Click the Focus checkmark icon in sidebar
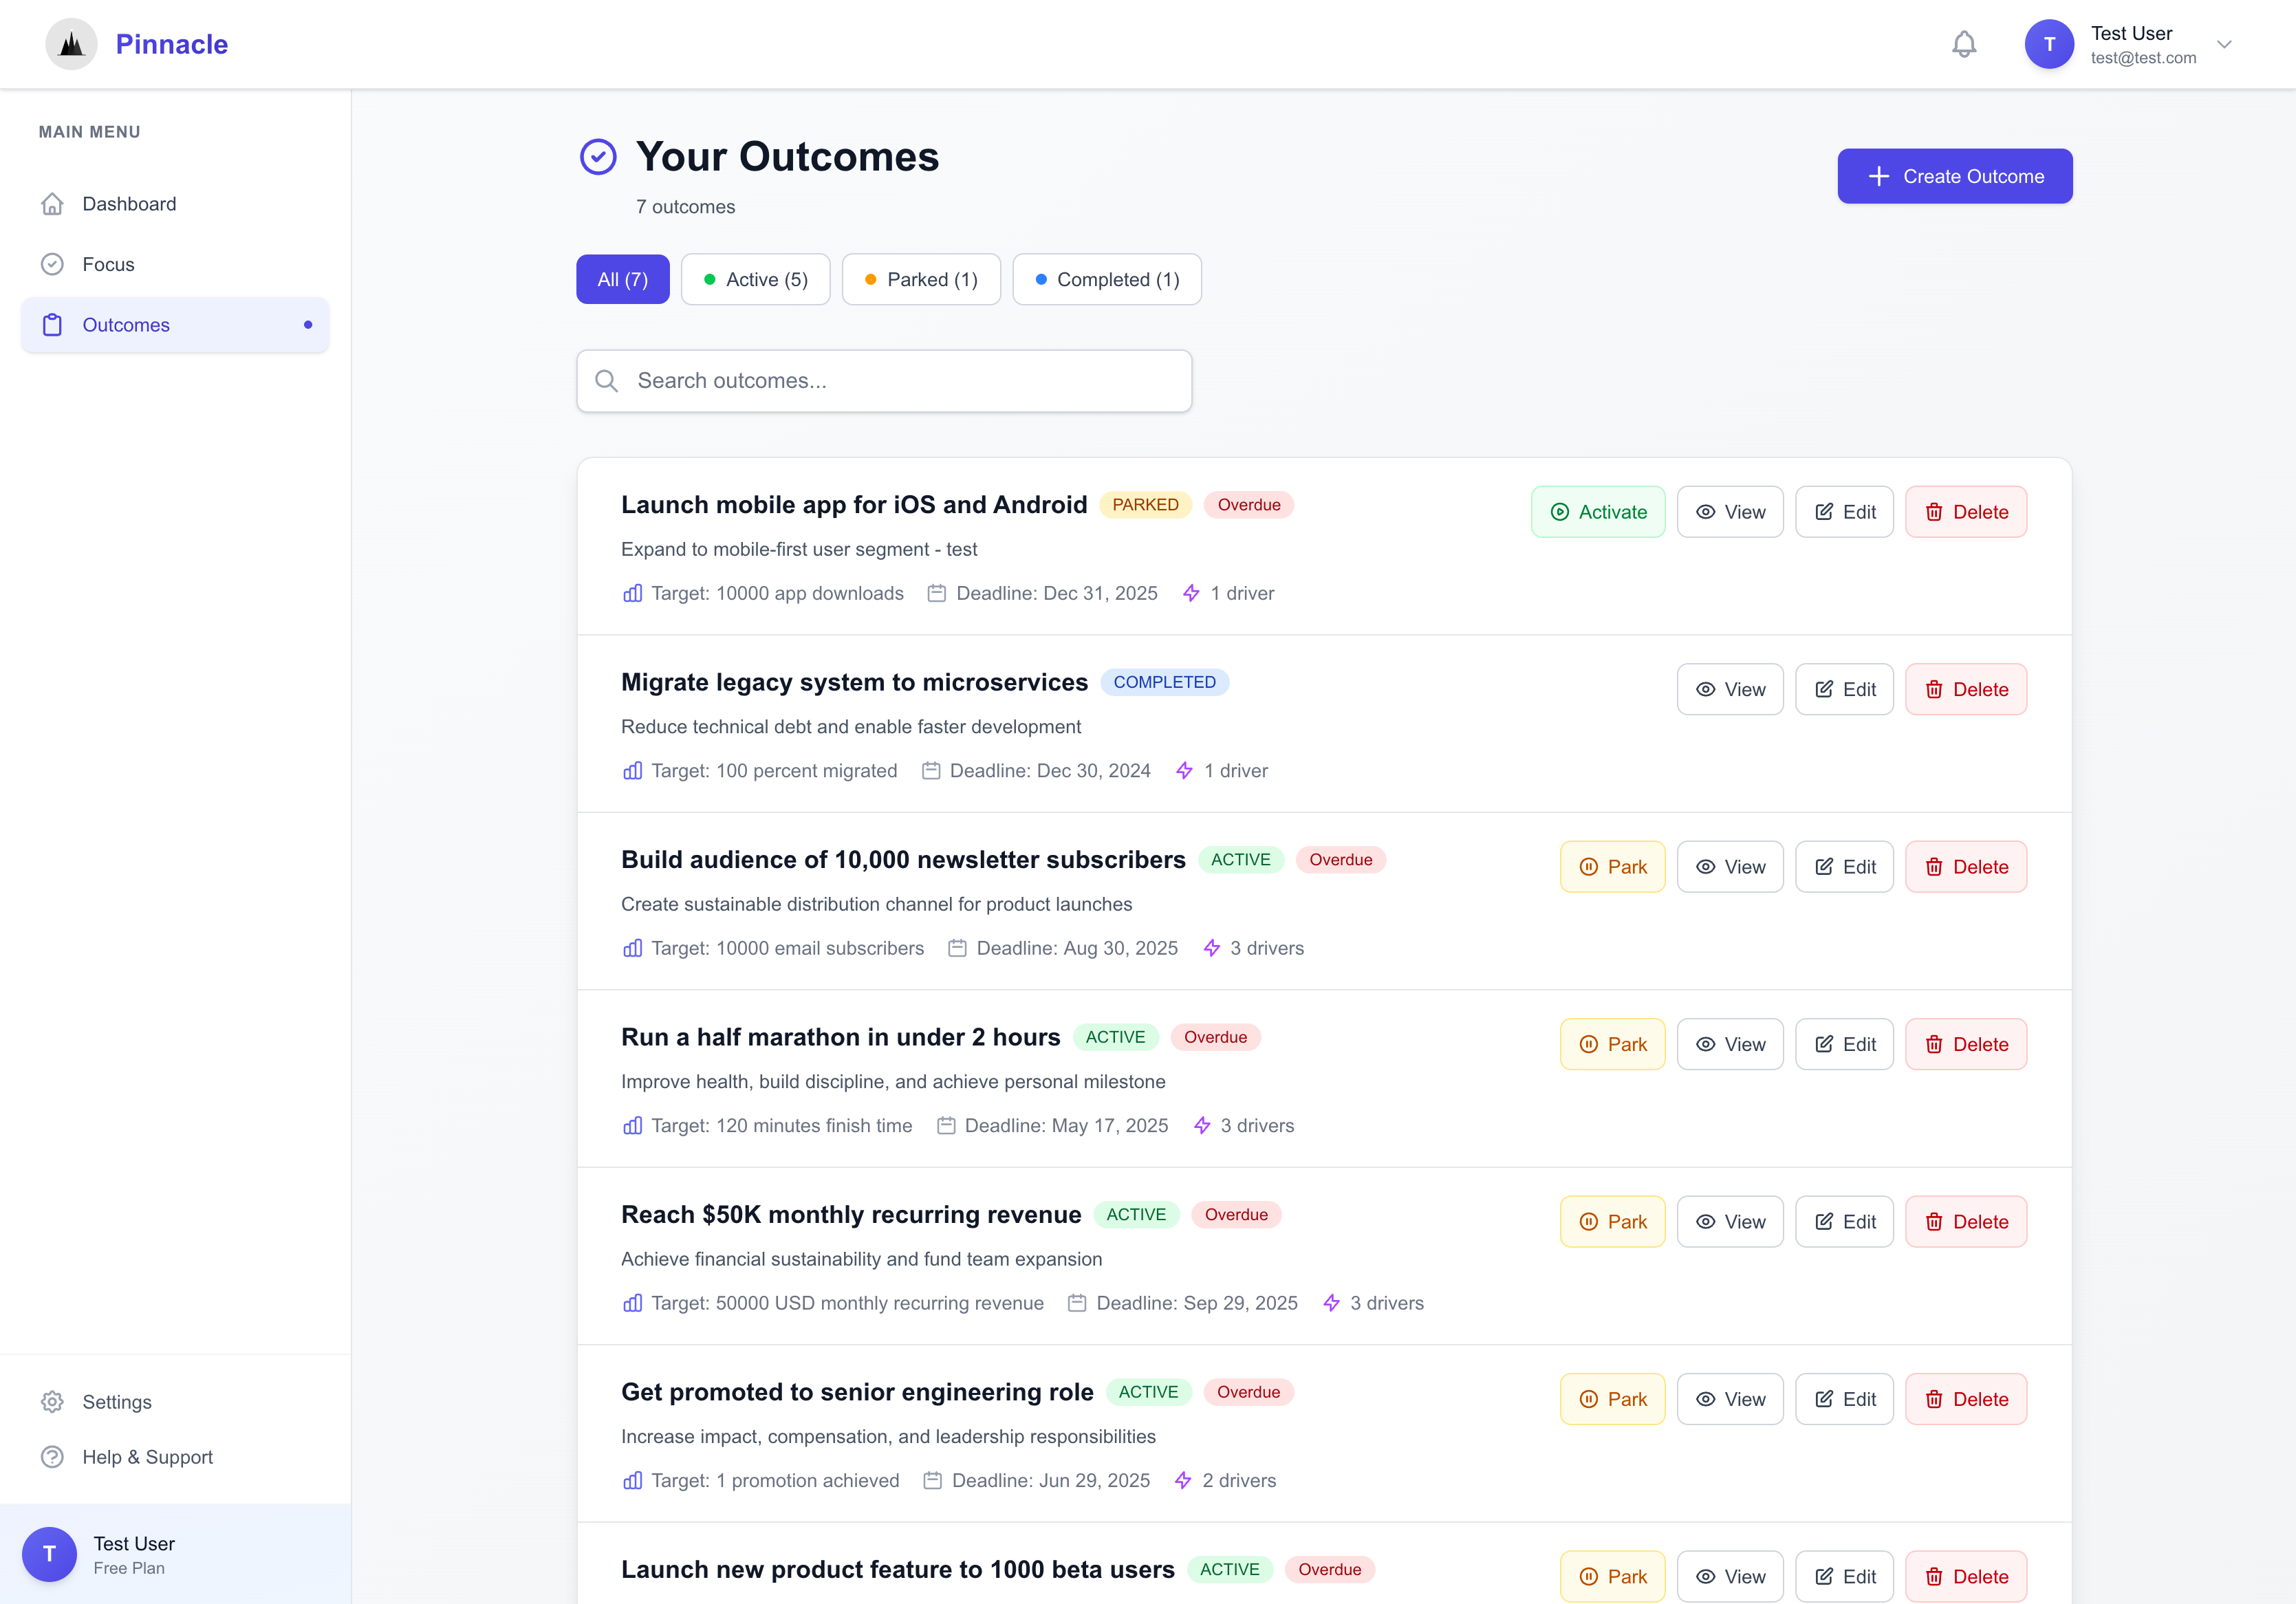This screenshot has width=2296, height=1604. pos(53,264)
